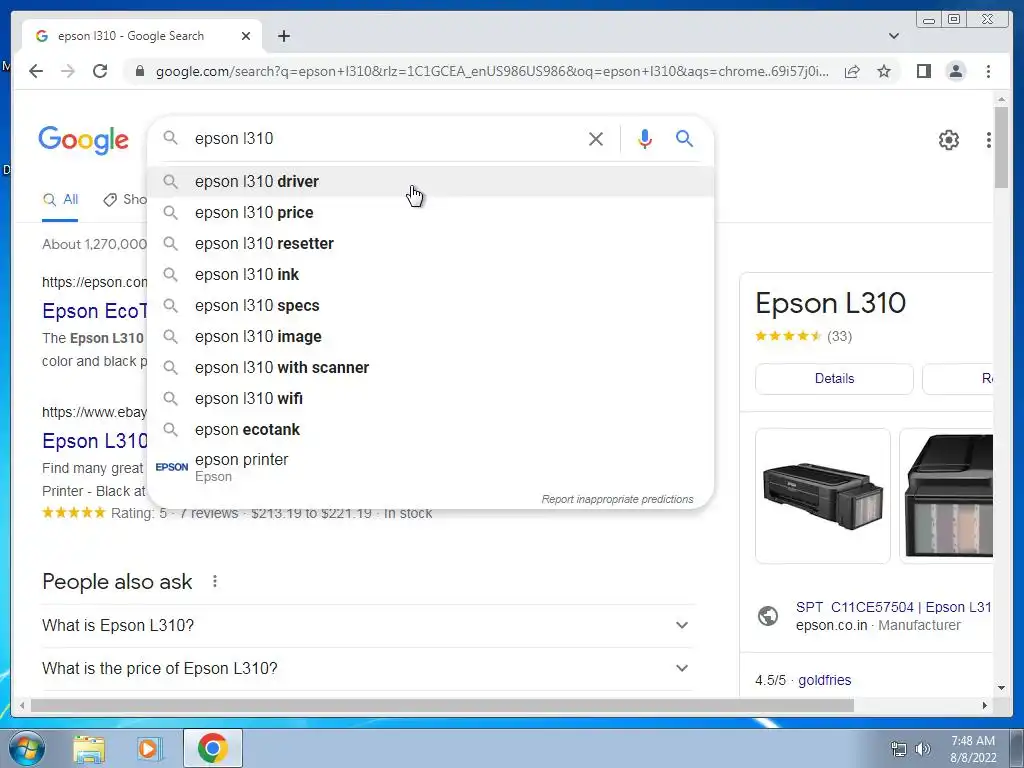Screen dimensions: 1024x768
Task: Open the Windows Start menu
Action: click(x=25, y=748)
